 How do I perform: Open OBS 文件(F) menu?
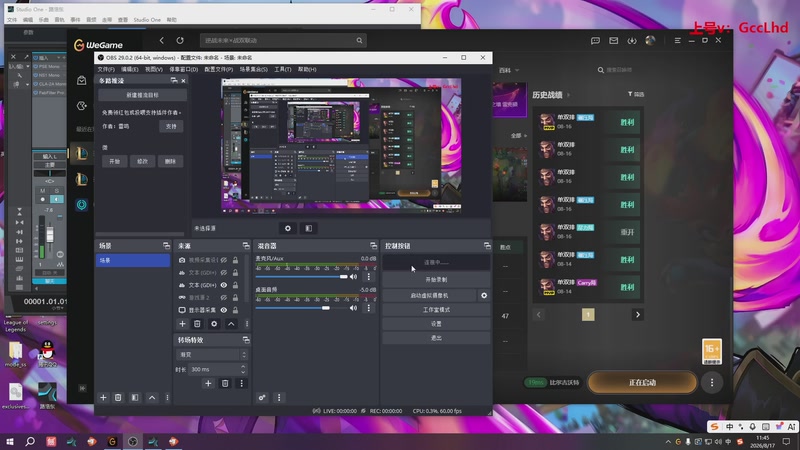click(x=106, y=69)
